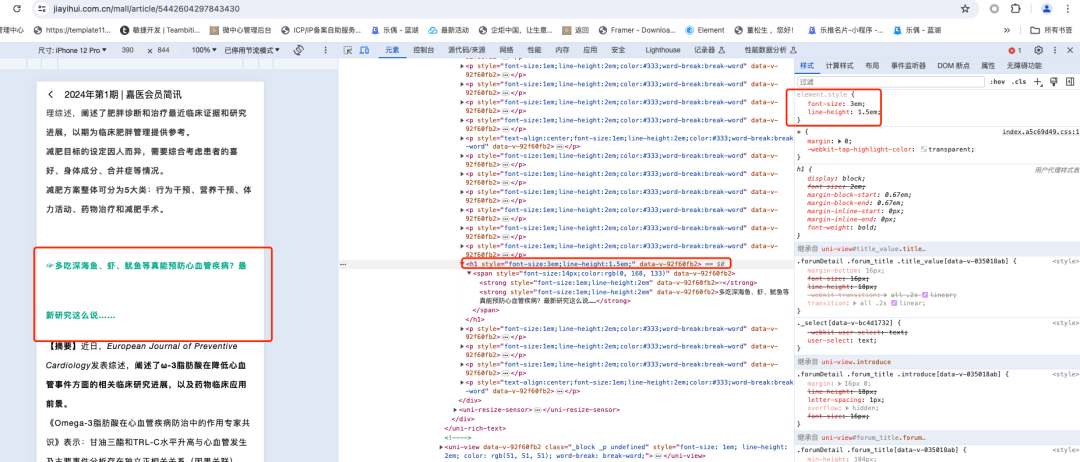Select the 属性 Properties sub-tab

point(988,65)
